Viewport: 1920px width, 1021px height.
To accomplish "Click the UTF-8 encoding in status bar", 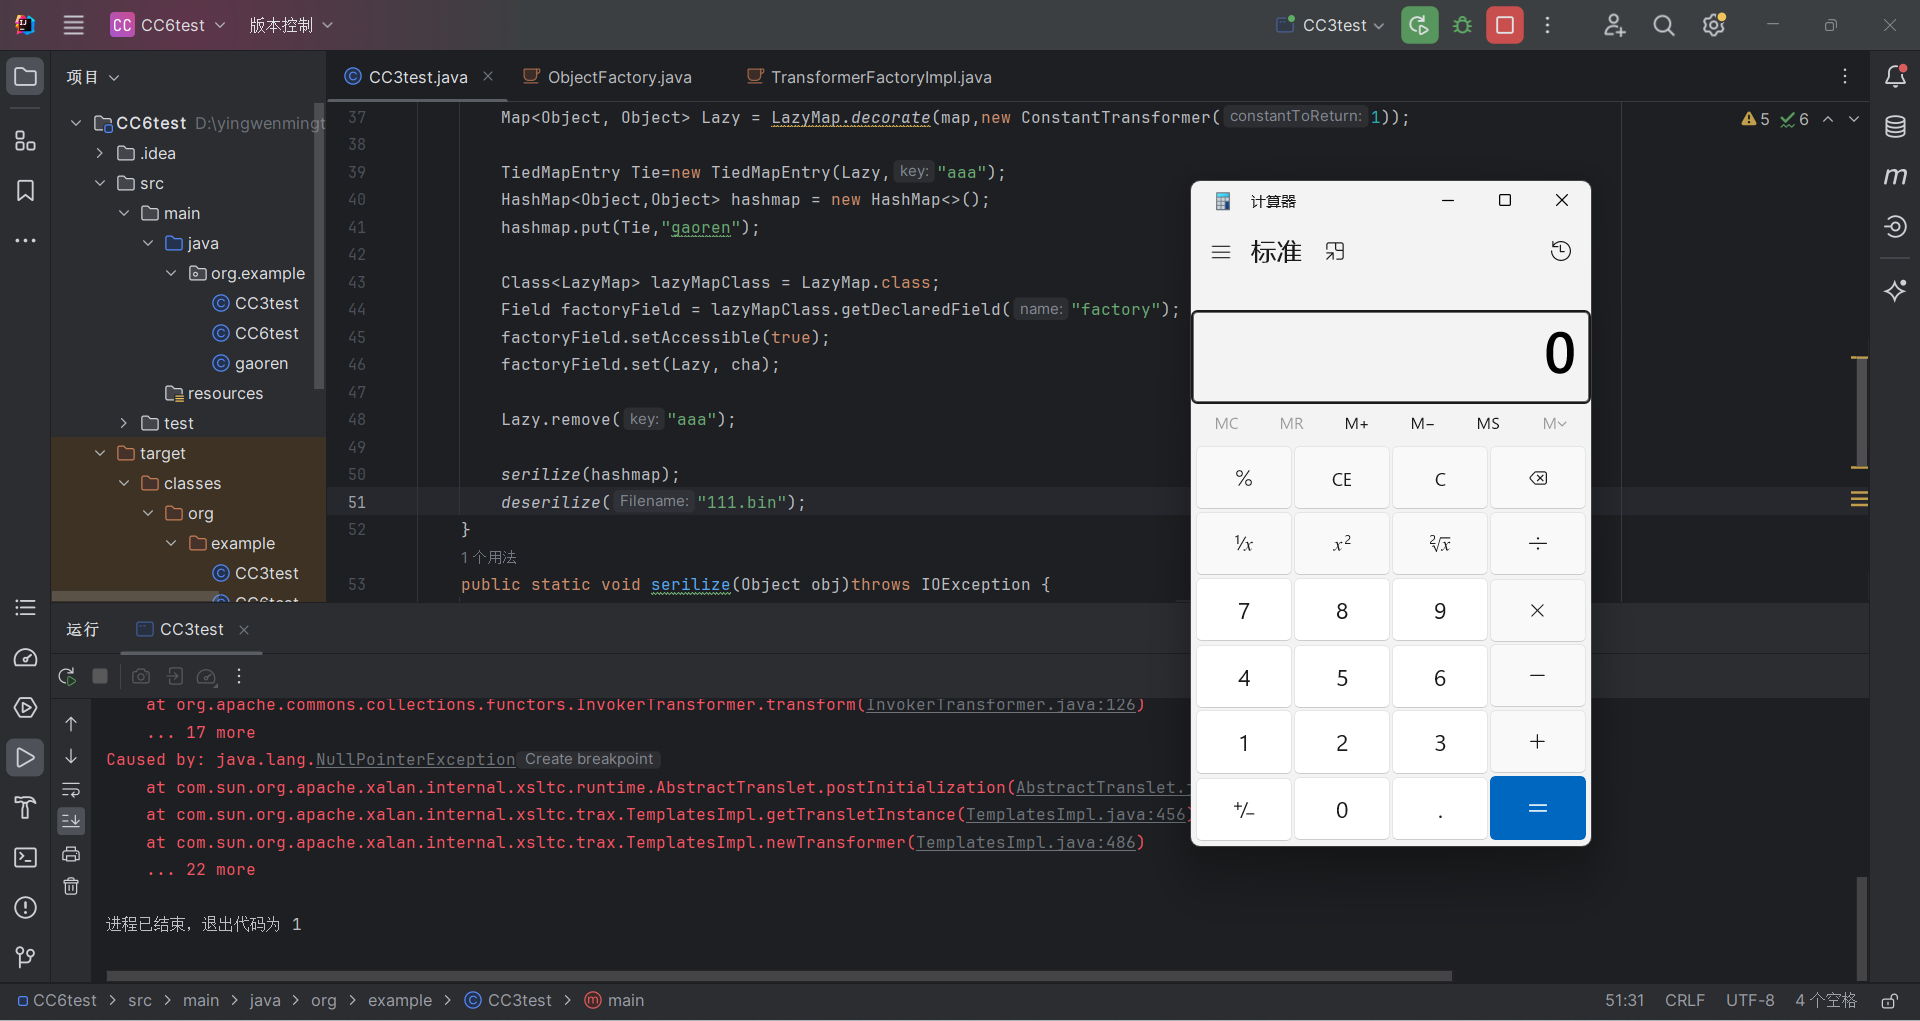I will tap(1750, 1001).
